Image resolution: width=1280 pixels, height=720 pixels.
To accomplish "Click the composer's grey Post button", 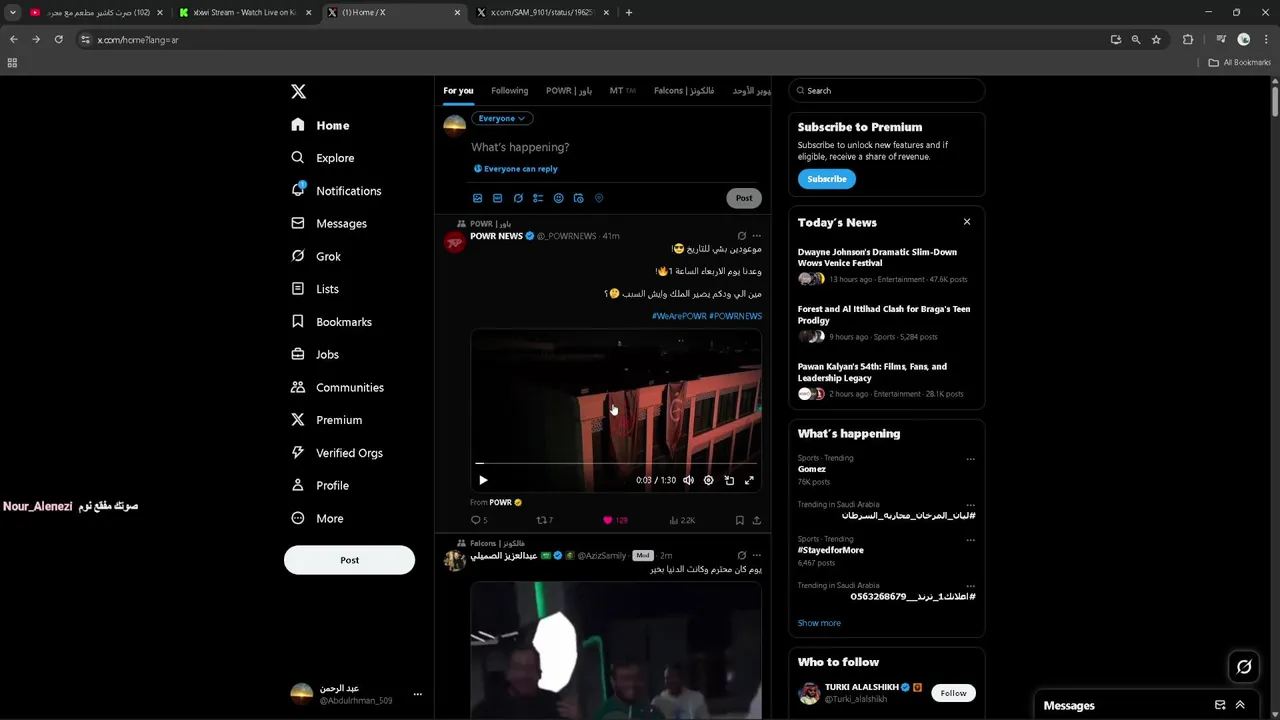I will pos(744,198).
